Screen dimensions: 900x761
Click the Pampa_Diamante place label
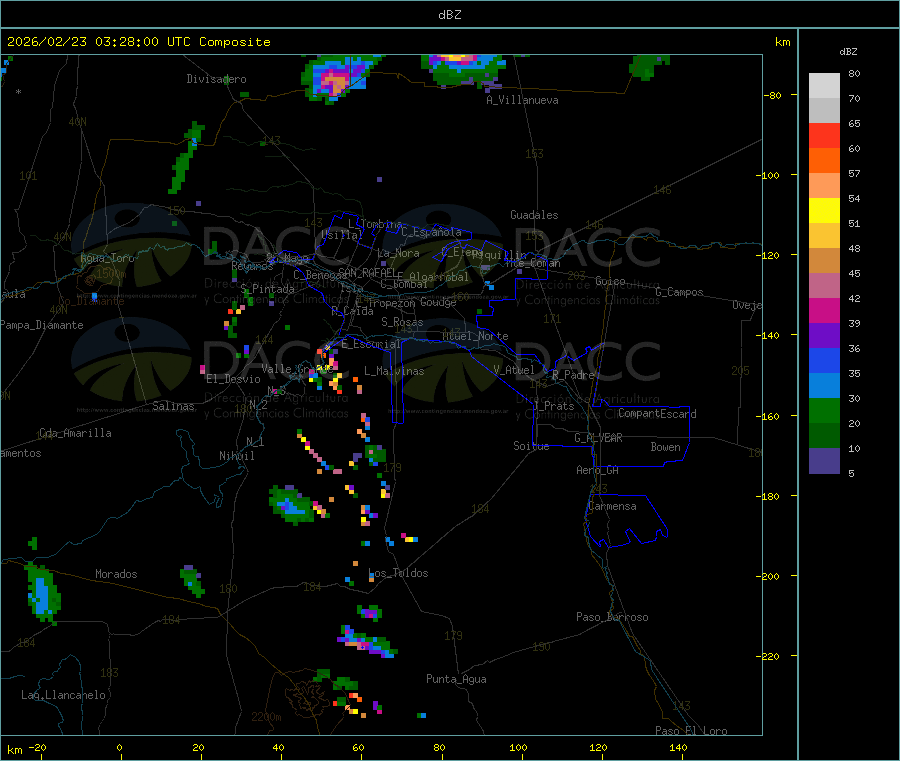pos(42,325)
